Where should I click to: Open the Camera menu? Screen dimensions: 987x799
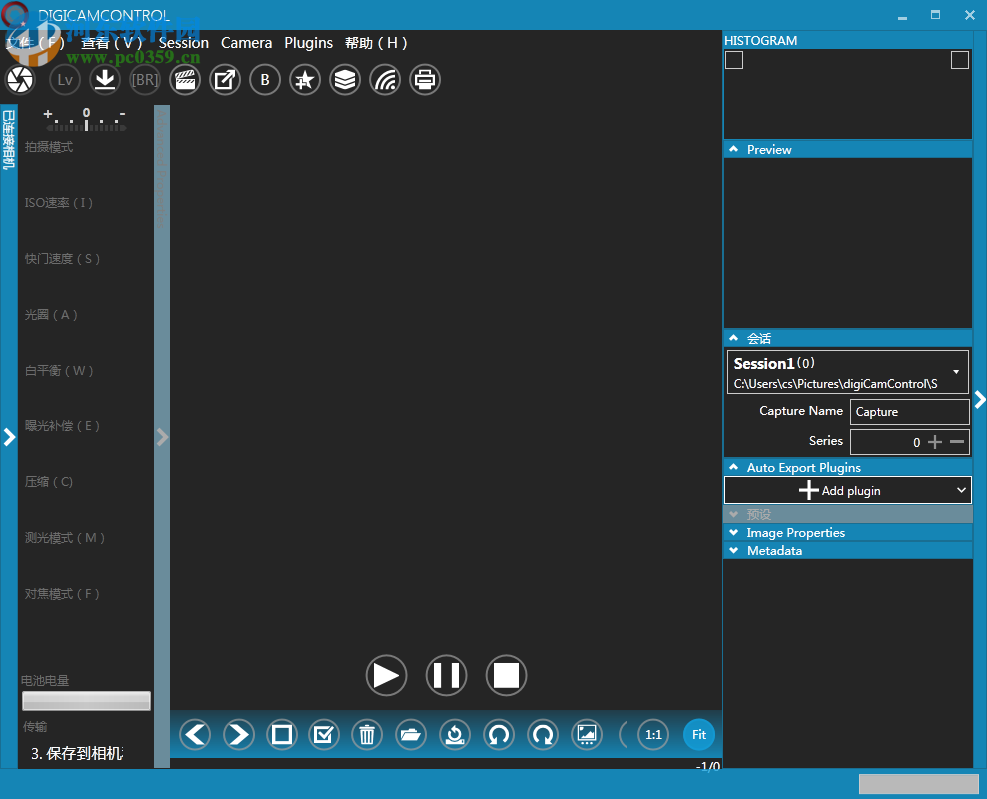point(246,43)
